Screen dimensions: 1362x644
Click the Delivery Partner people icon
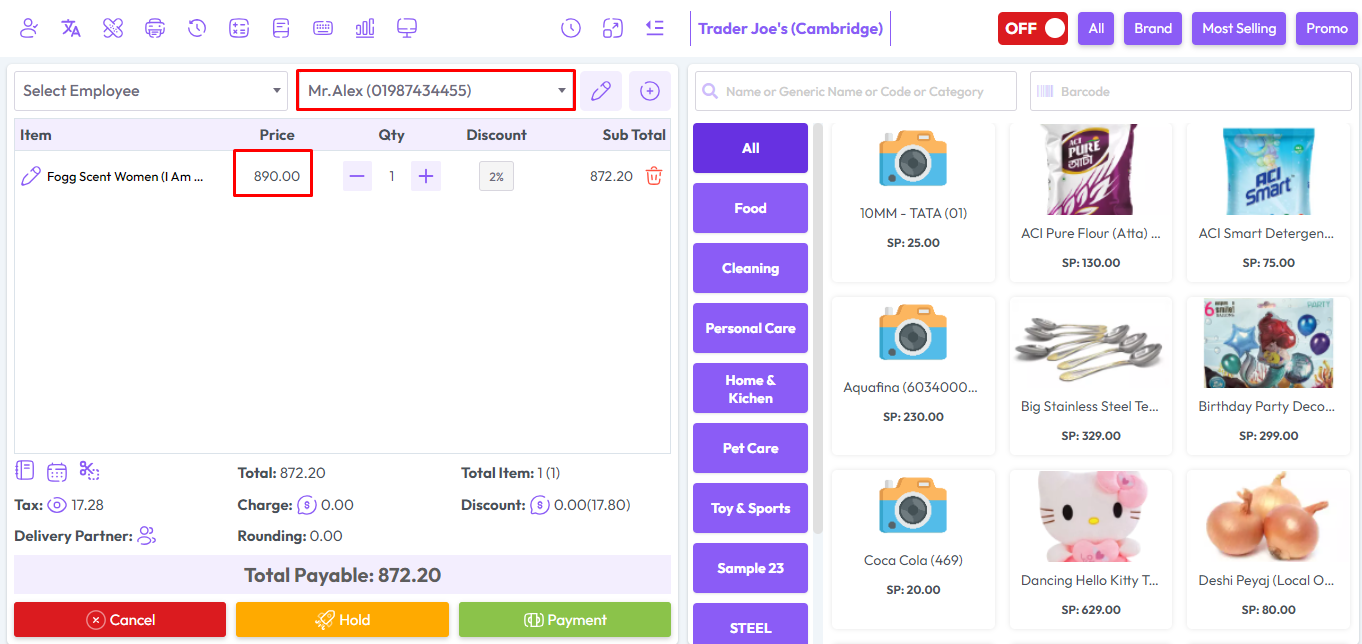click(x=147, y=536)
